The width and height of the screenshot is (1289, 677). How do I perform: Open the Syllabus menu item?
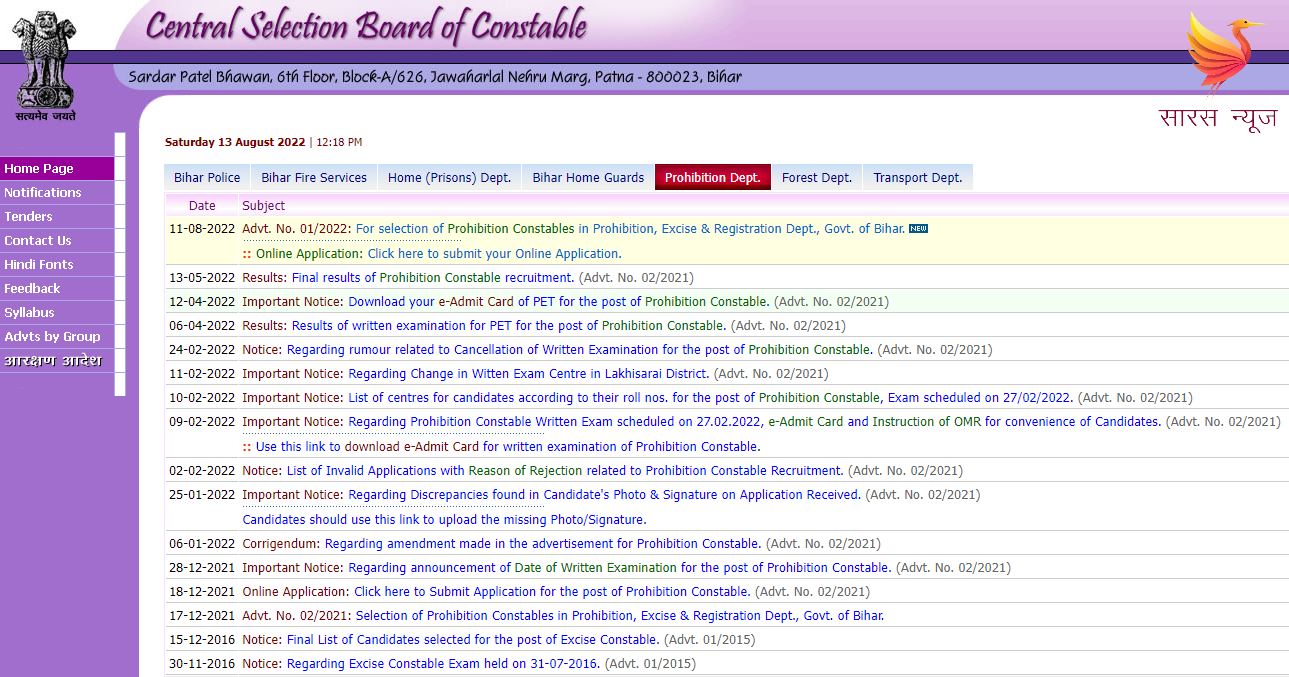pos(30,313)
